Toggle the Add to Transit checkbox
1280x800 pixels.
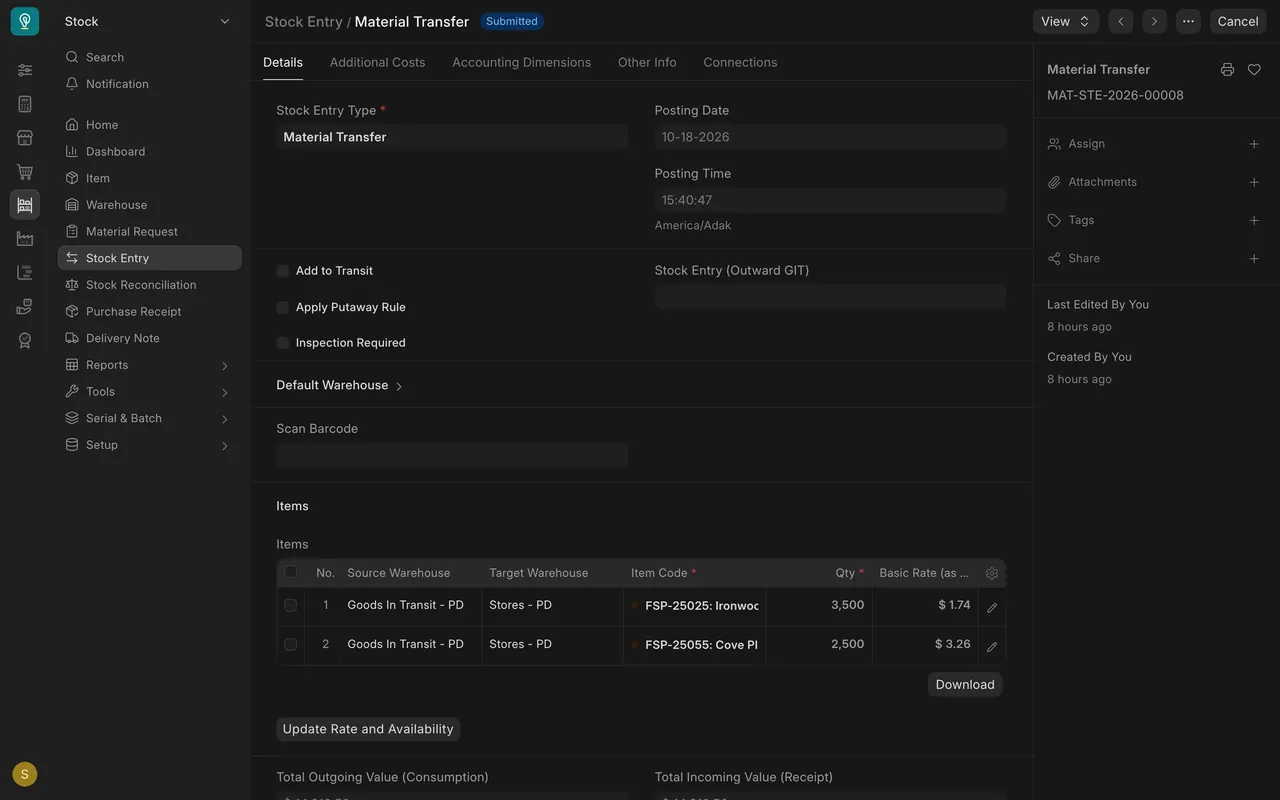tap(283, 271)
